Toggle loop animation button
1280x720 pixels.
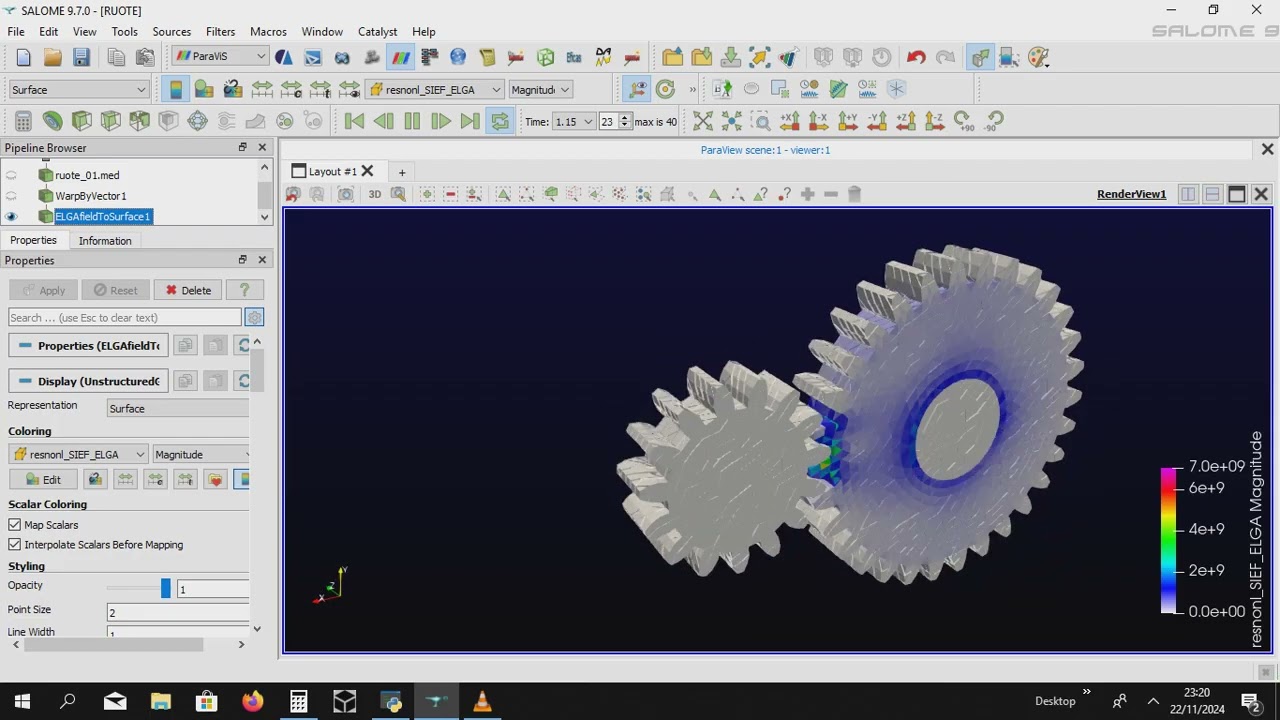coord(499,121)
